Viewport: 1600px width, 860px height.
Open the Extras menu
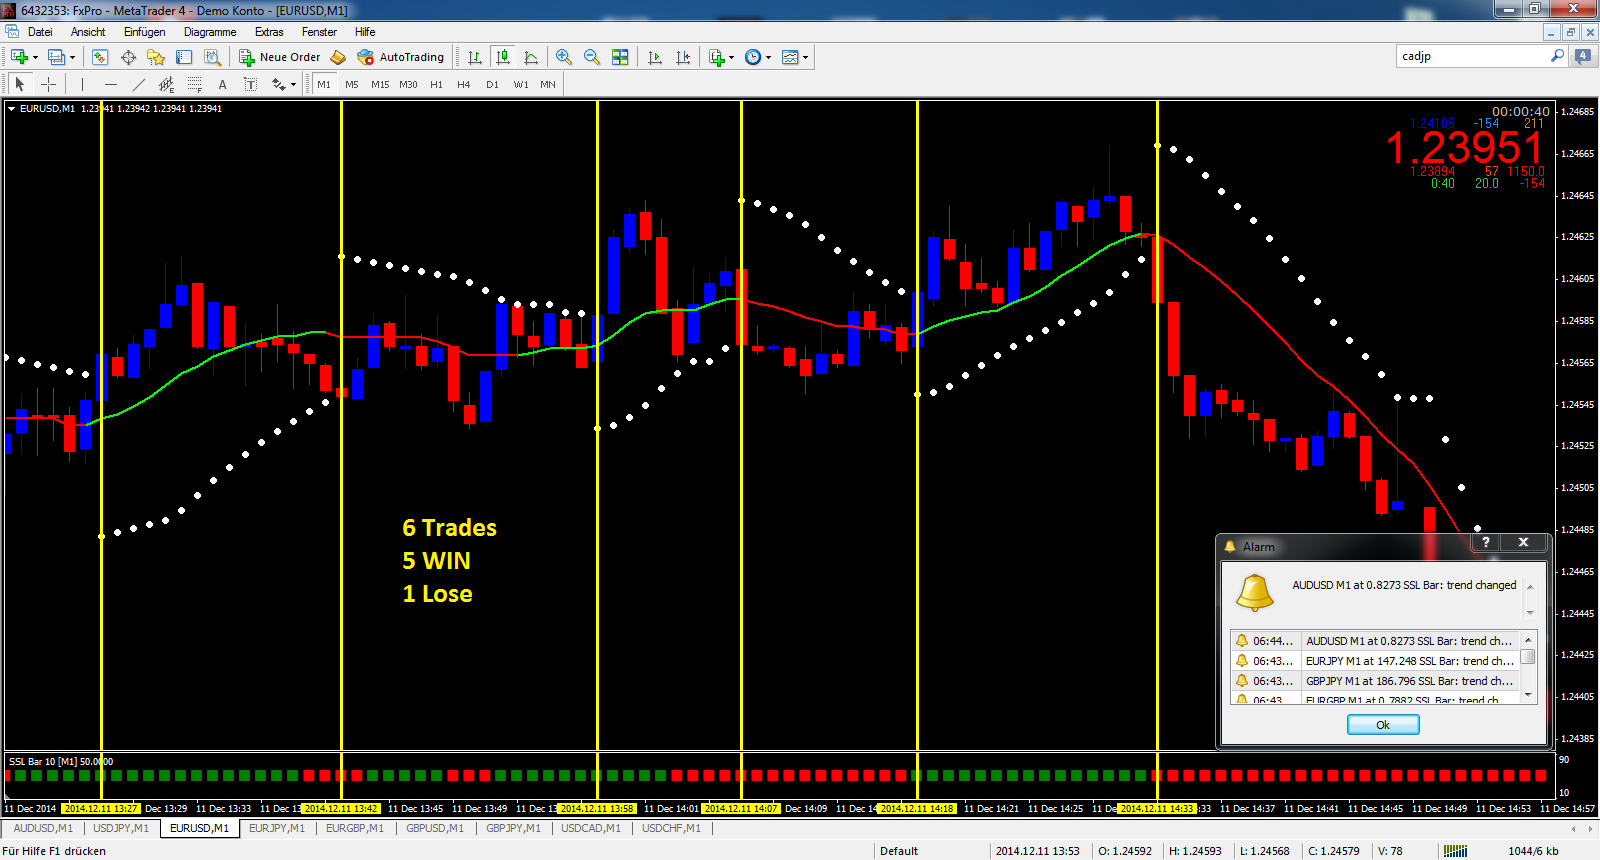pos(269,32)
